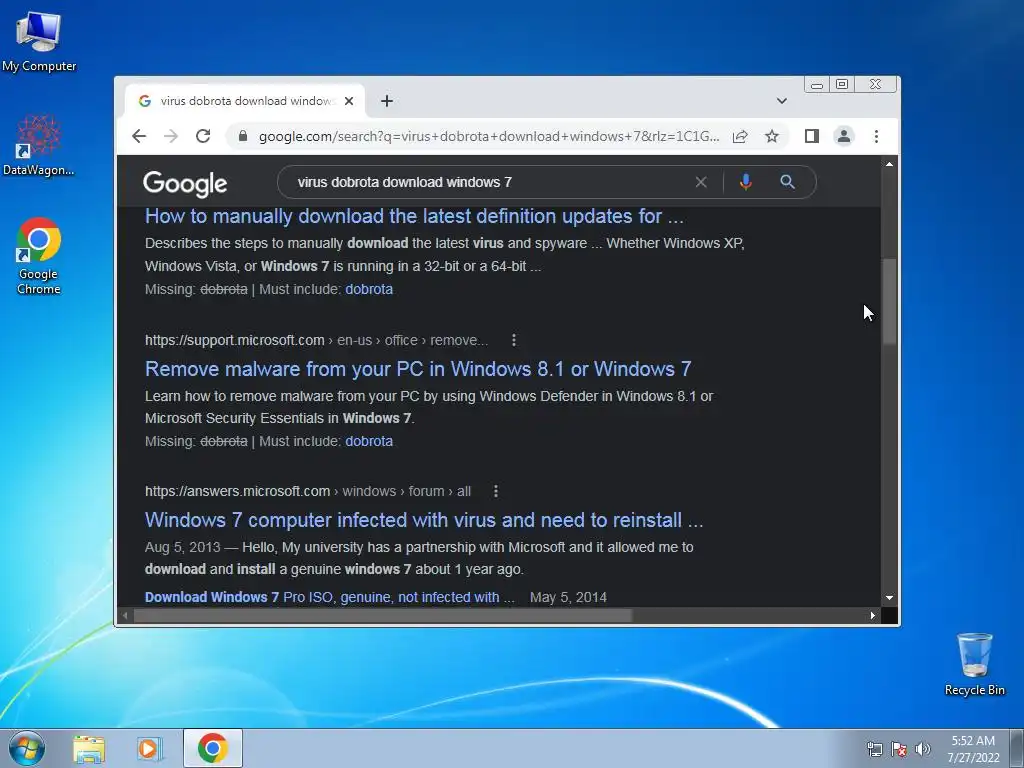Image resolution: width=1024 pixels, height=768 pixels.
Task: Open Windows Explorer from taskbar
Action: coord(89,749)
